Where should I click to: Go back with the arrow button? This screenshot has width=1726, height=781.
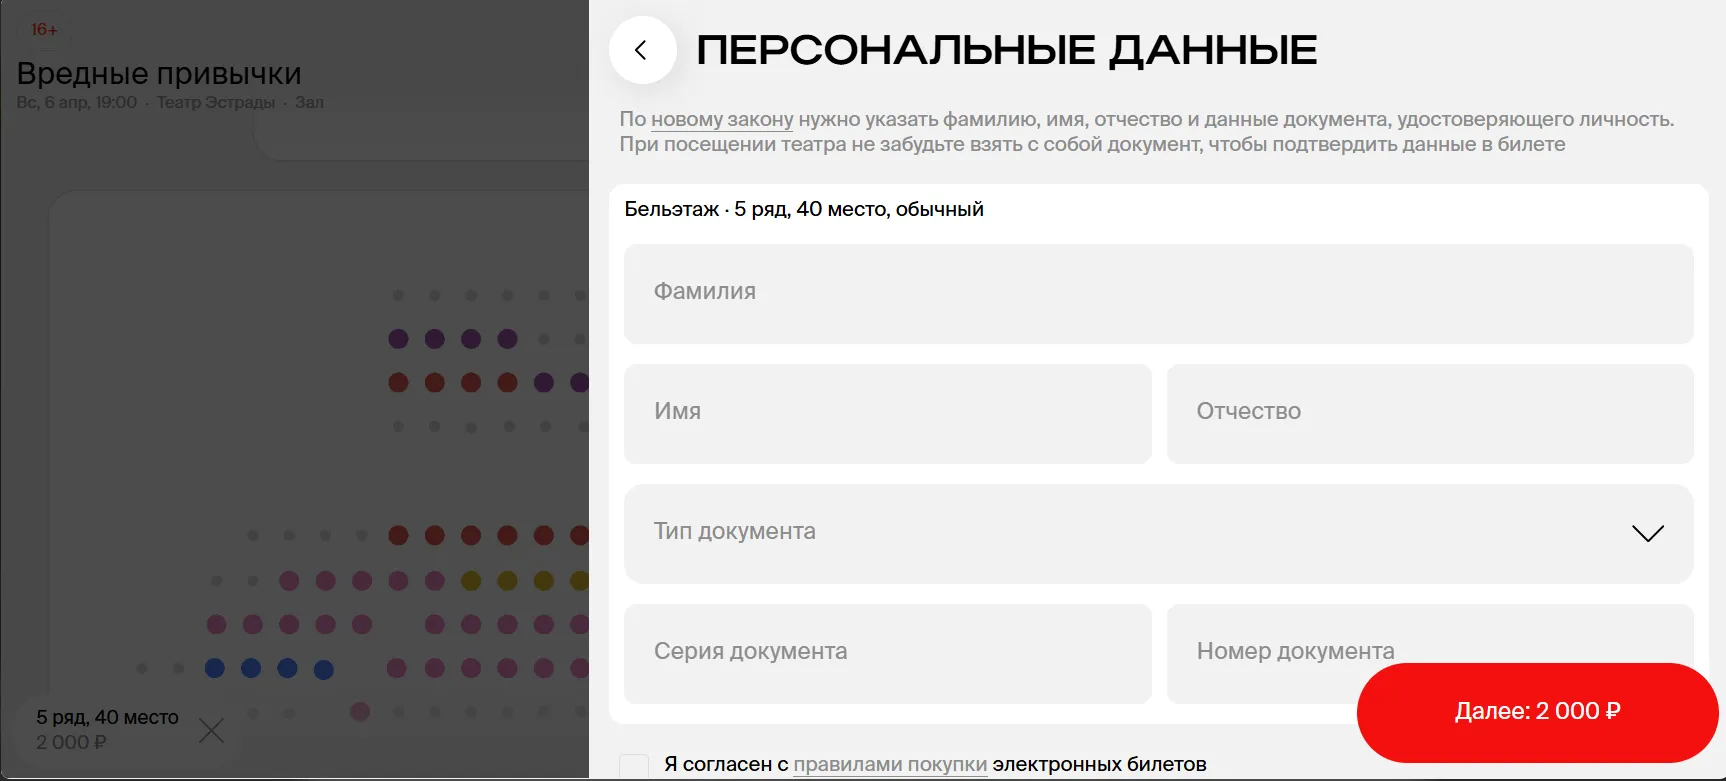642,50
